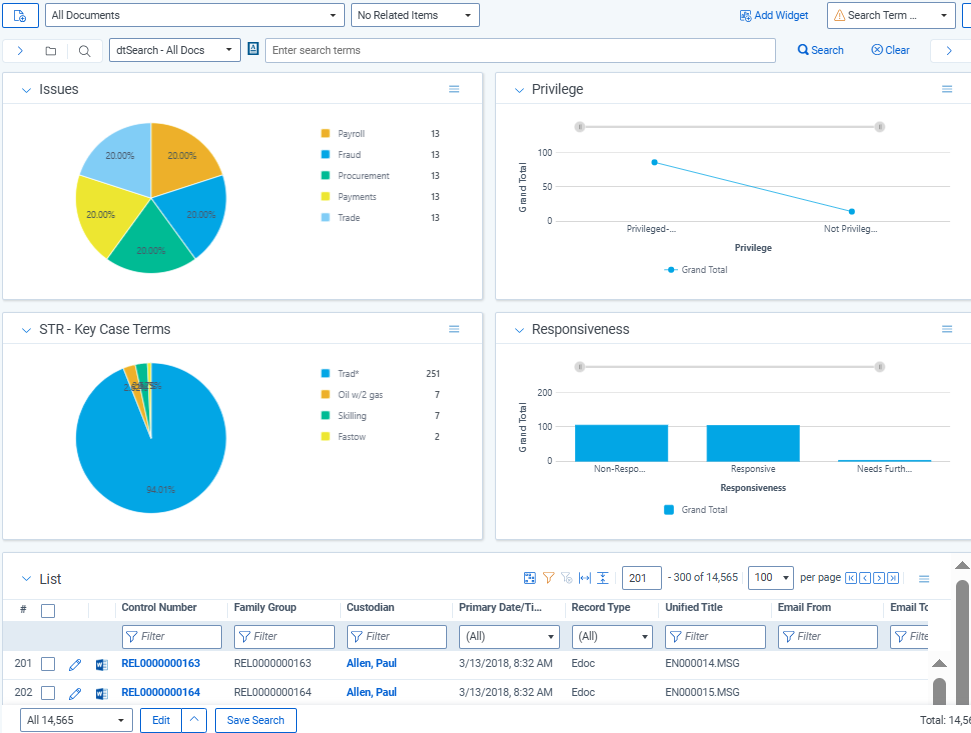Collapse the STR - Key Case Terms widget
971x733 pixels.
click(26, 330)
